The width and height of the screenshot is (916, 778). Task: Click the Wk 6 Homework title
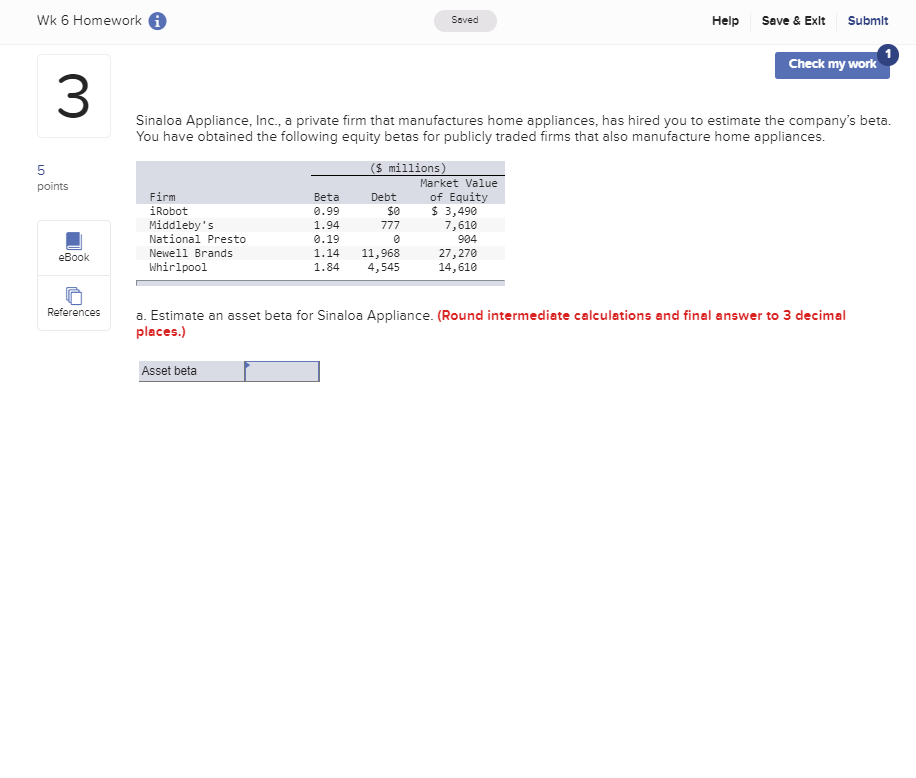87,19
